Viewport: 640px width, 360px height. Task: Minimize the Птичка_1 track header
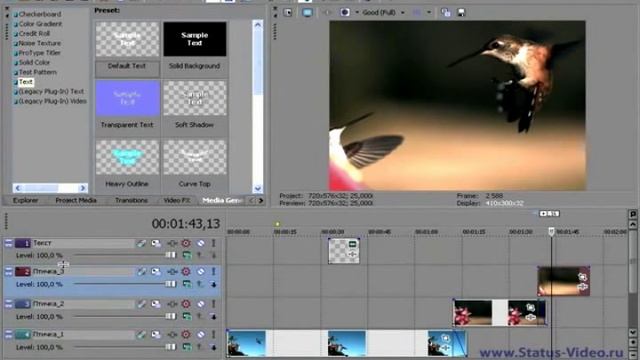[x=9, y=334]
